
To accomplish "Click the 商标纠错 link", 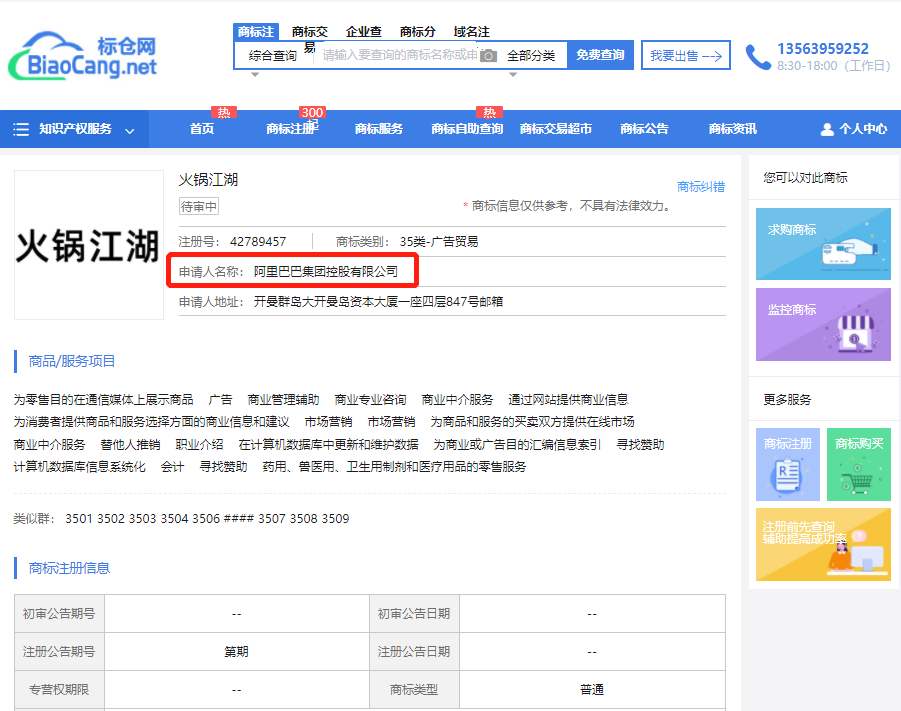I will (x=700, y=187).
